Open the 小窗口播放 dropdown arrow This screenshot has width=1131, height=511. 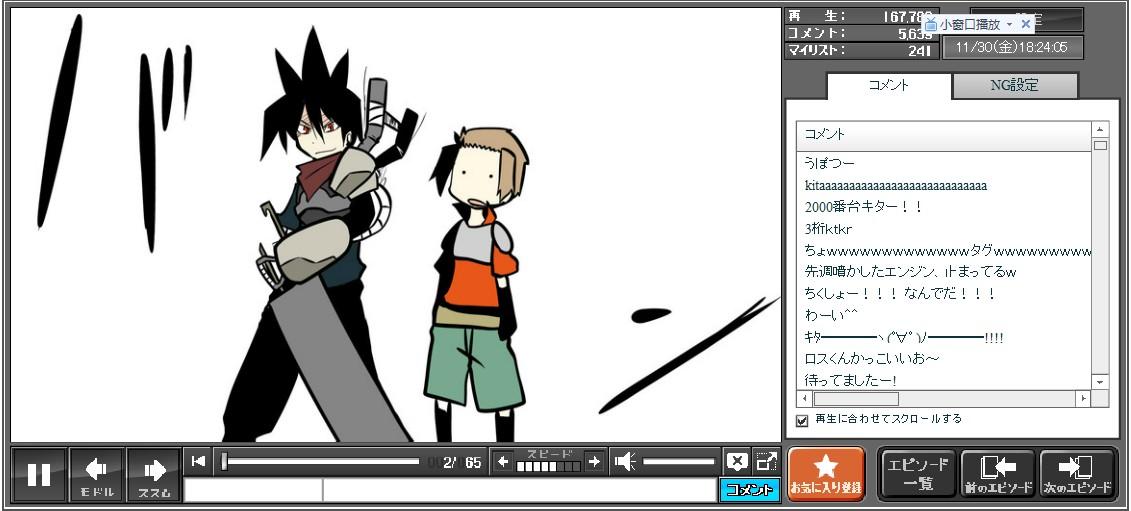[x=1009, y=24]
